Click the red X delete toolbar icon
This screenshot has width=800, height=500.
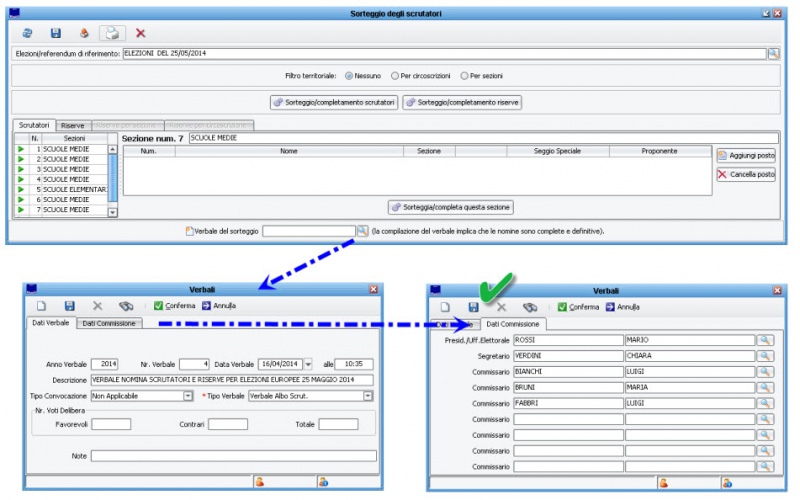140,33
